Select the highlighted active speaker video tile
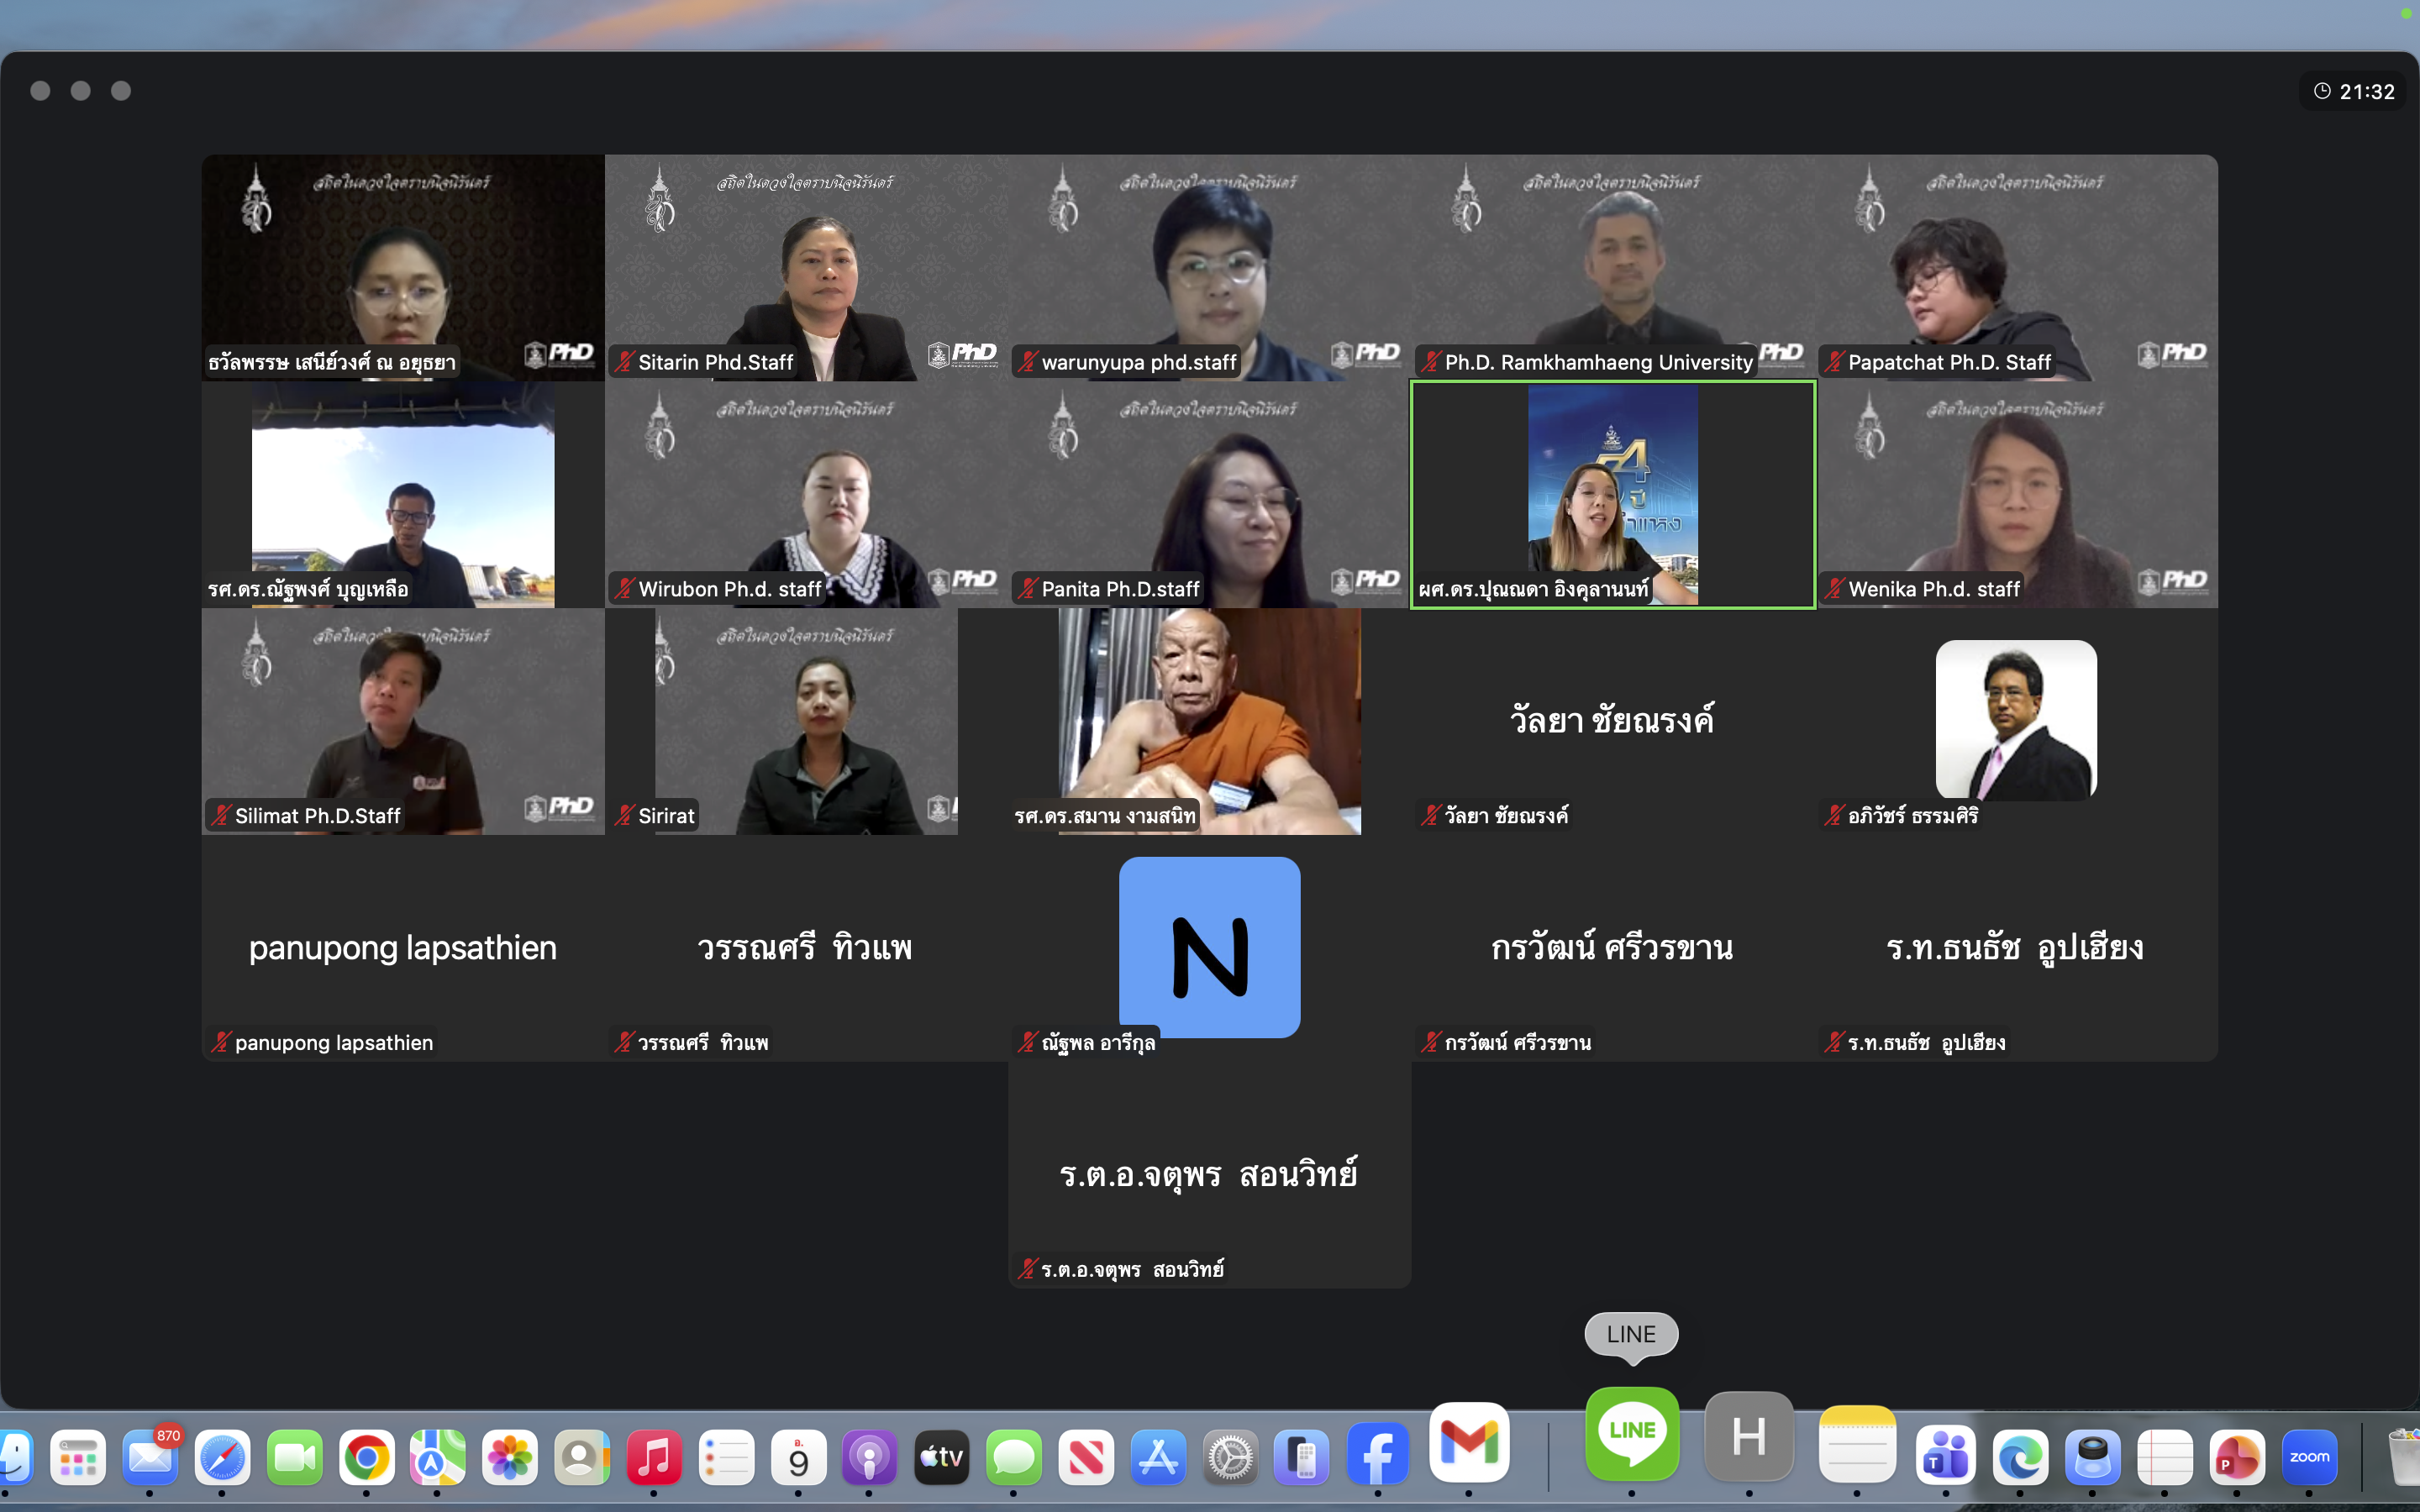Viewport: 2420px width, 1512px height. tap(1612, 494)
